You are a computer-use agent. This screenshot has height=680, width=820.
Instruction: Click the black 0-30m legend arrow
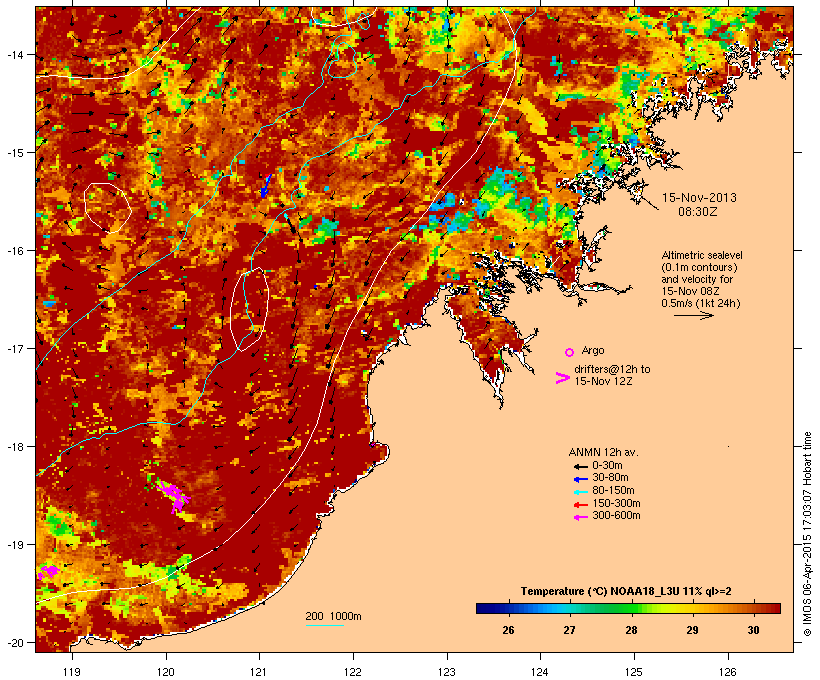581,467
